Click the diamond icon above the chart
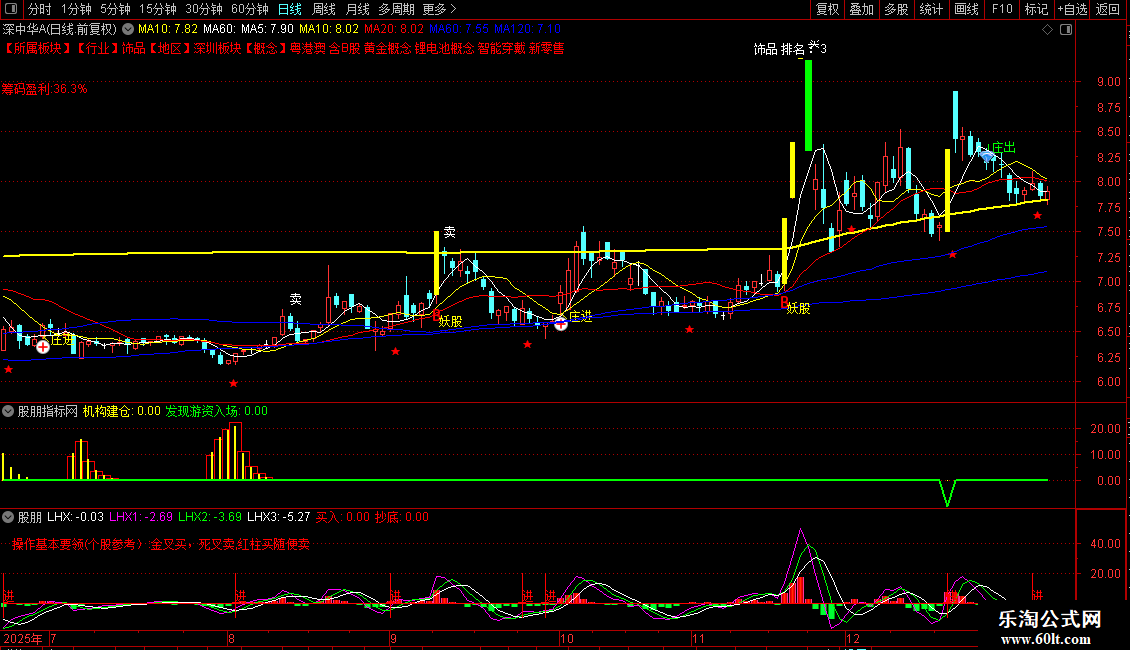This screenshot has width=1130, height=650. coord(1047,30)
